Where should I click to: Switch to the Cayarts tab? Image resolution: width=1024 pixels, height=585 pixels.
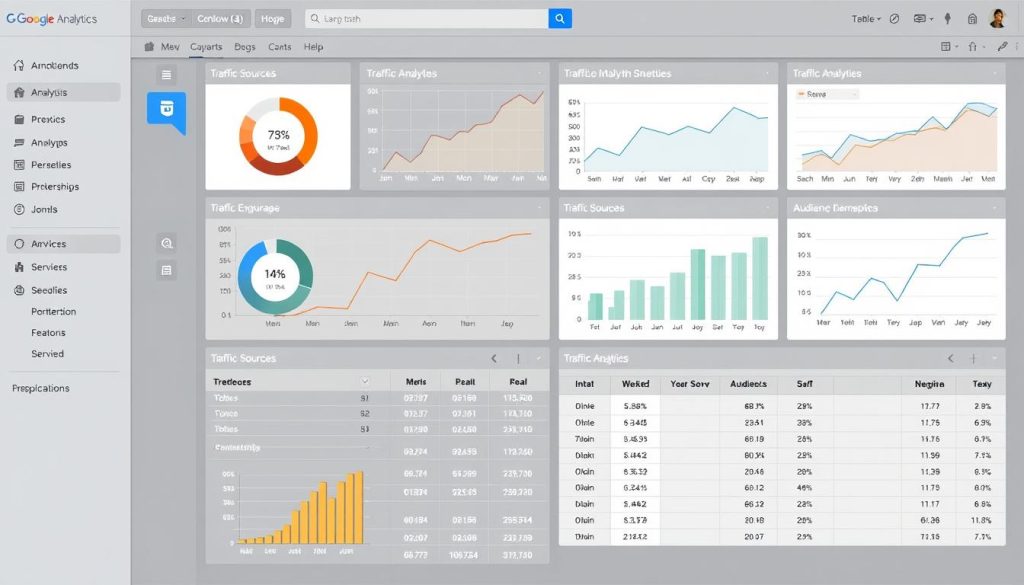point(206,46)
